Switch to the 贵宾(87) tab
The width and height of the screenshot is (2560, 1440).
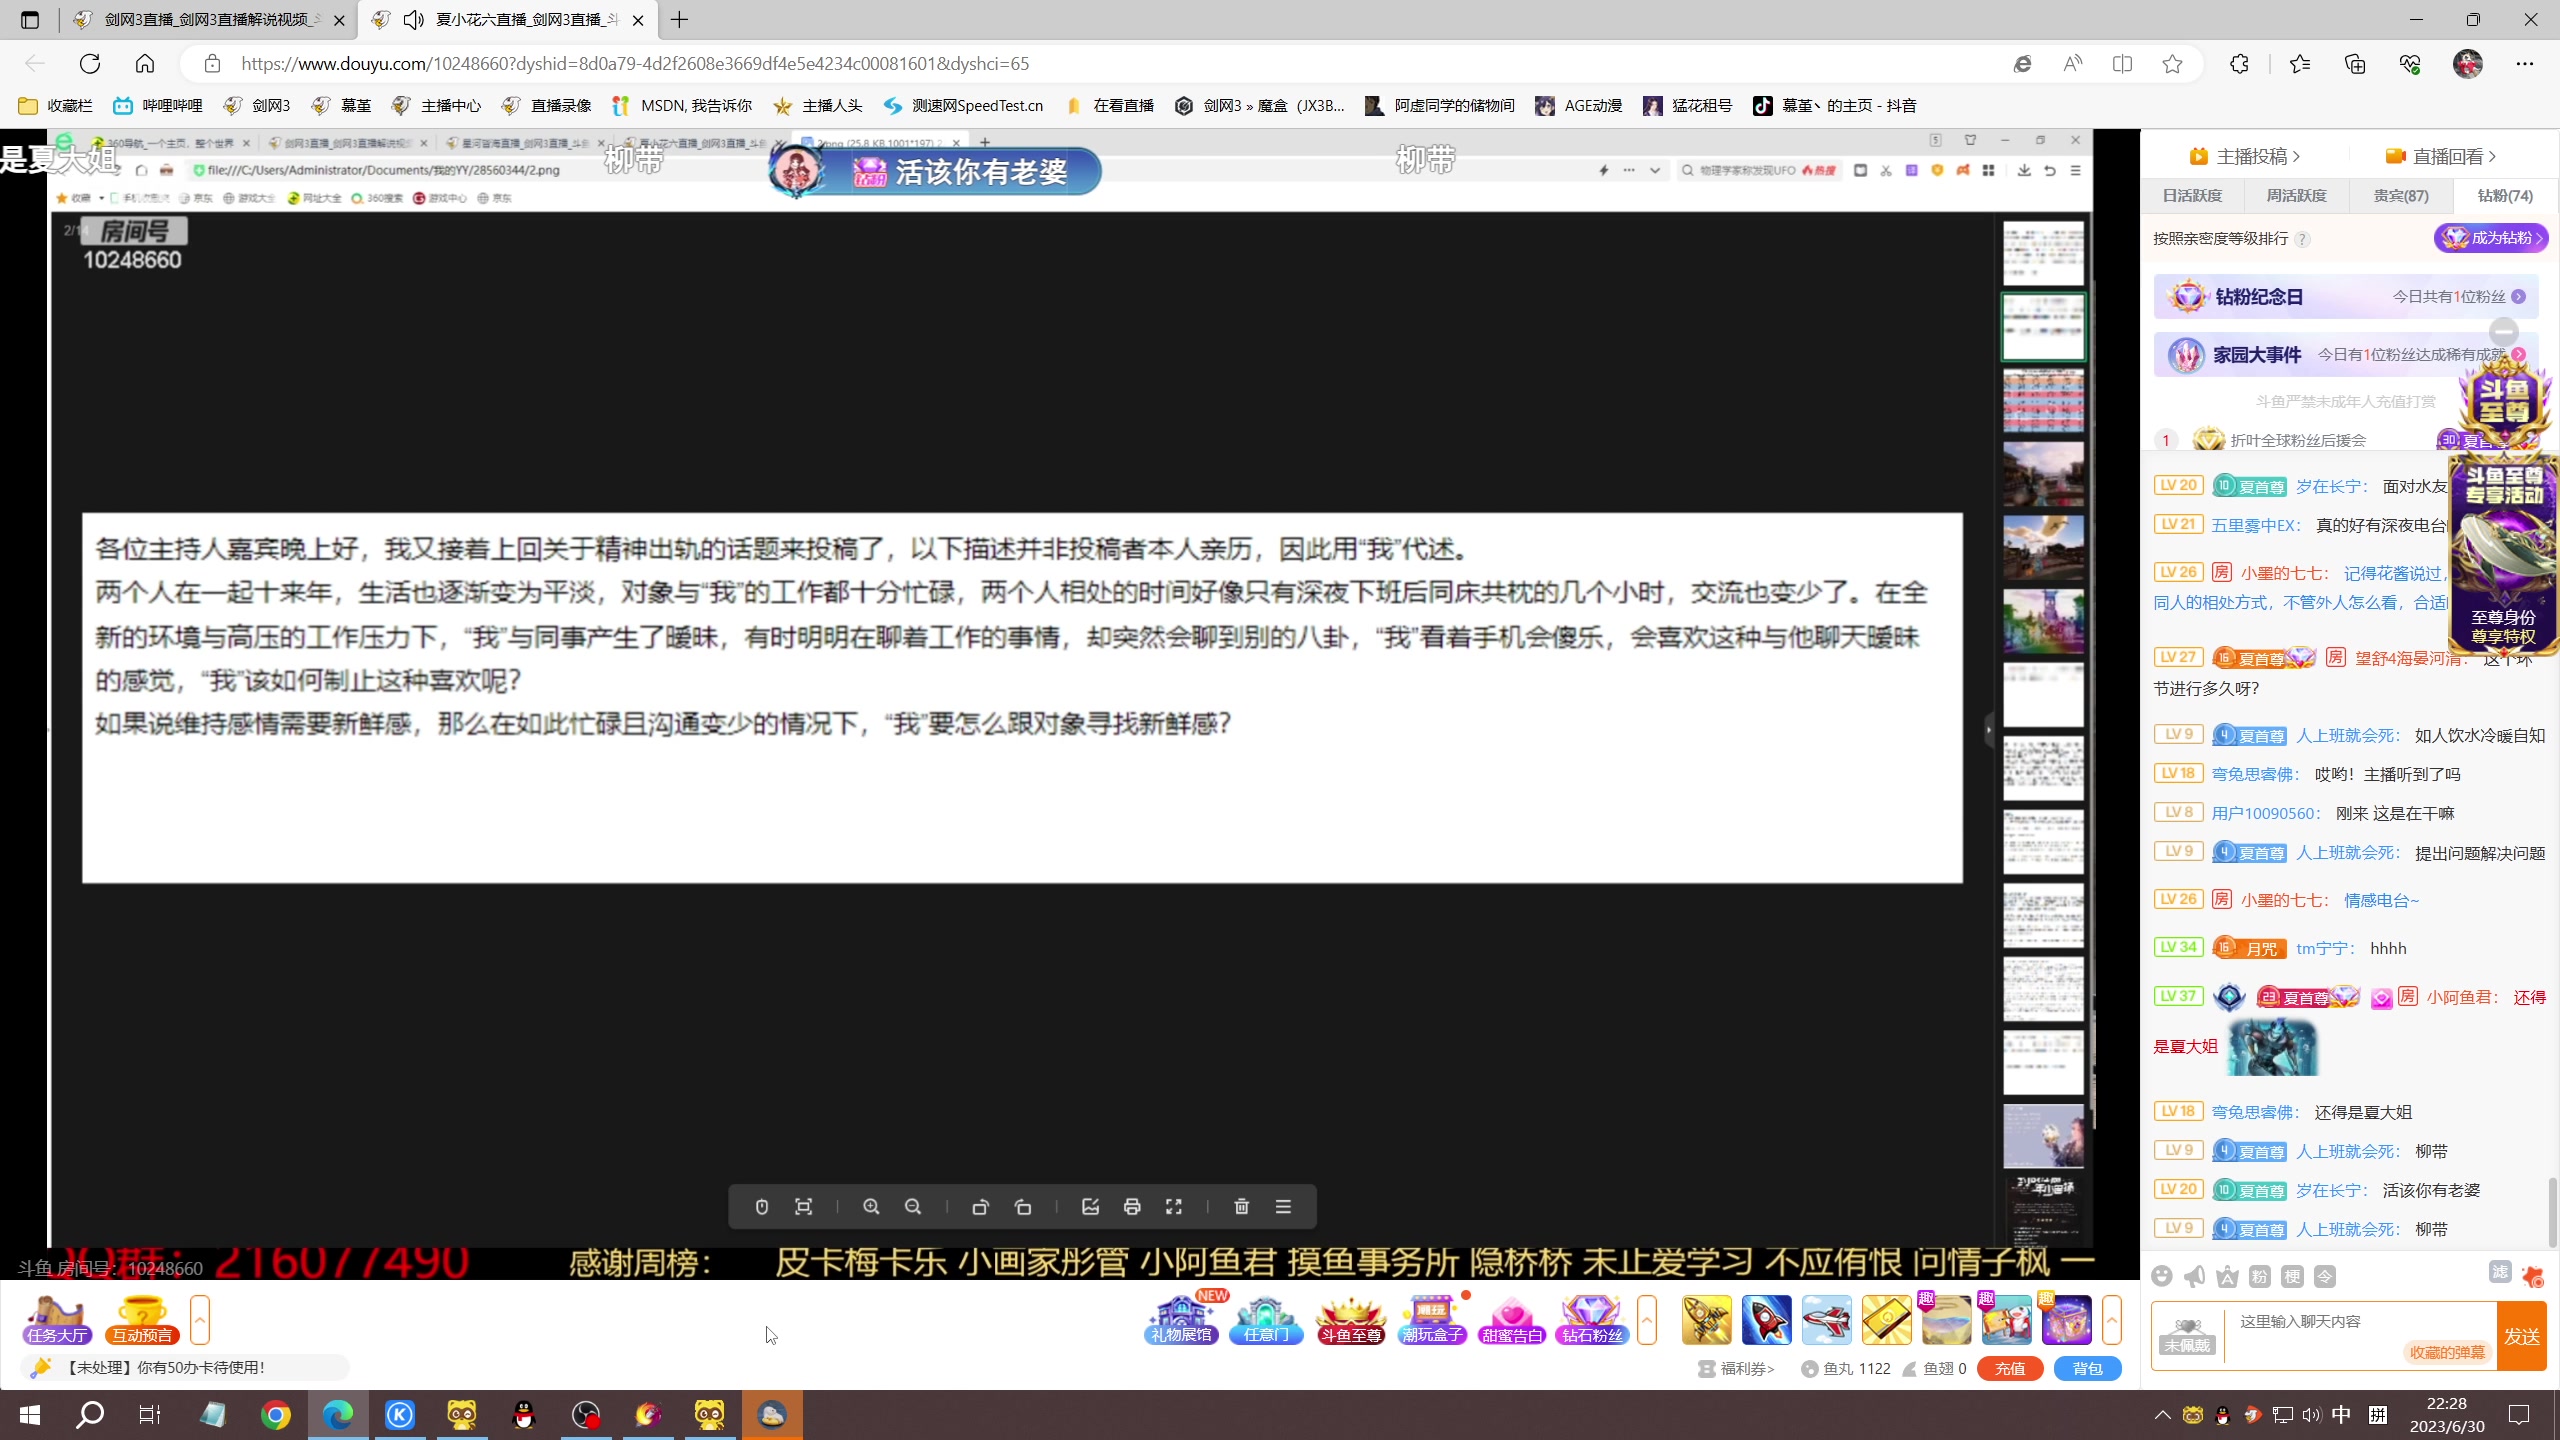click(x=2400, y=195)
